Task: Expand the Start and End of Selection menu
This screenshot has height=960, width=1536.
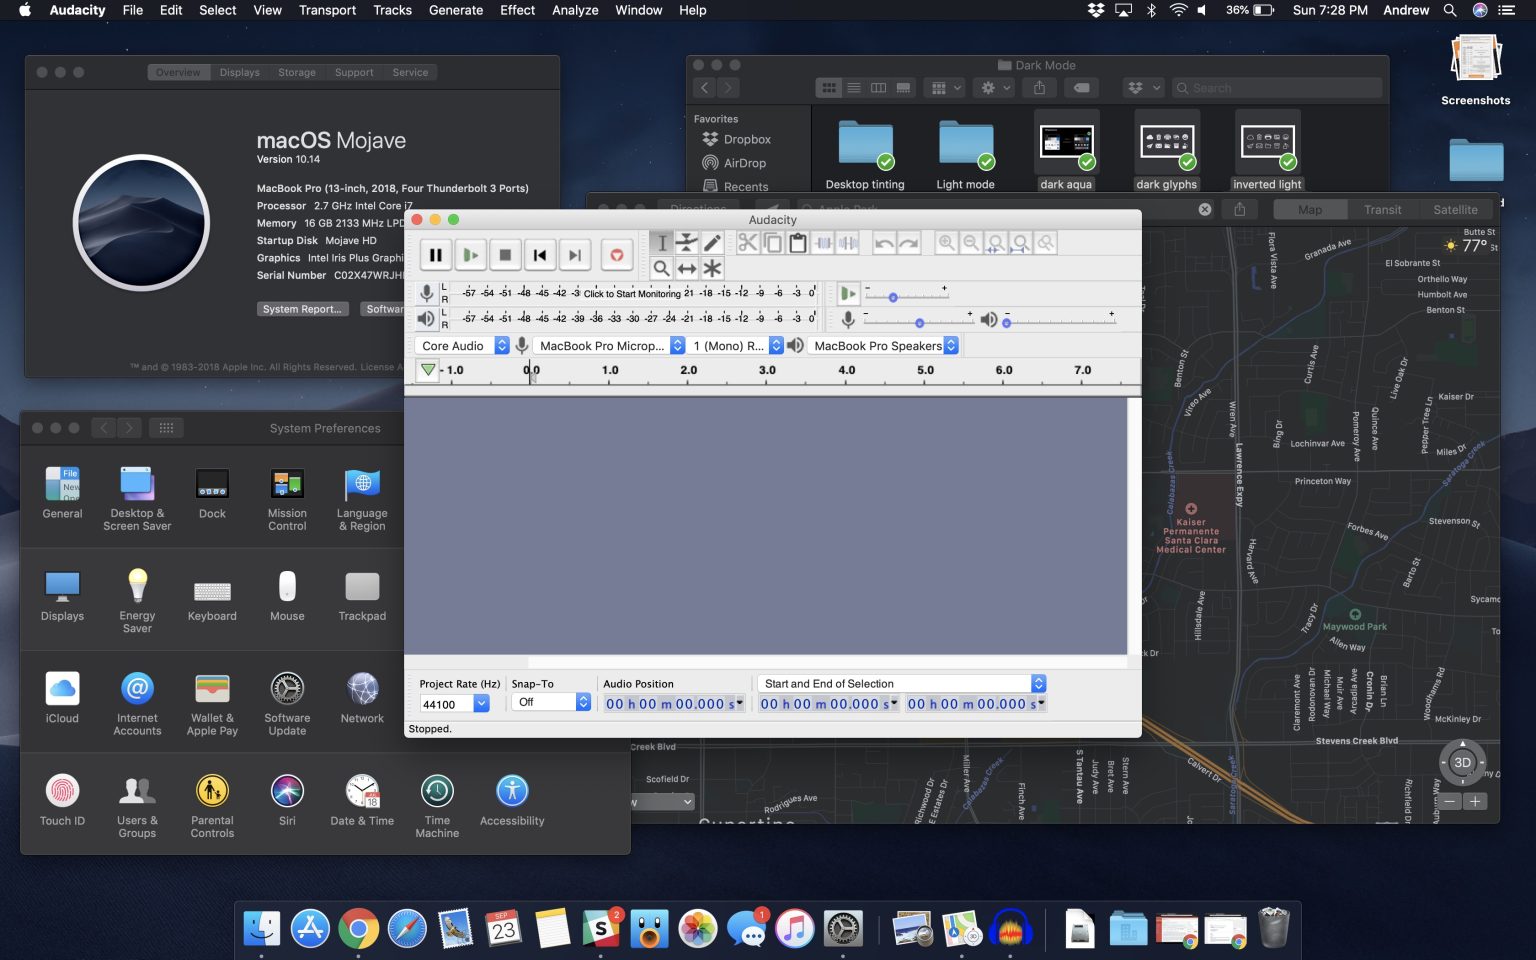Action: (1037, 683)
